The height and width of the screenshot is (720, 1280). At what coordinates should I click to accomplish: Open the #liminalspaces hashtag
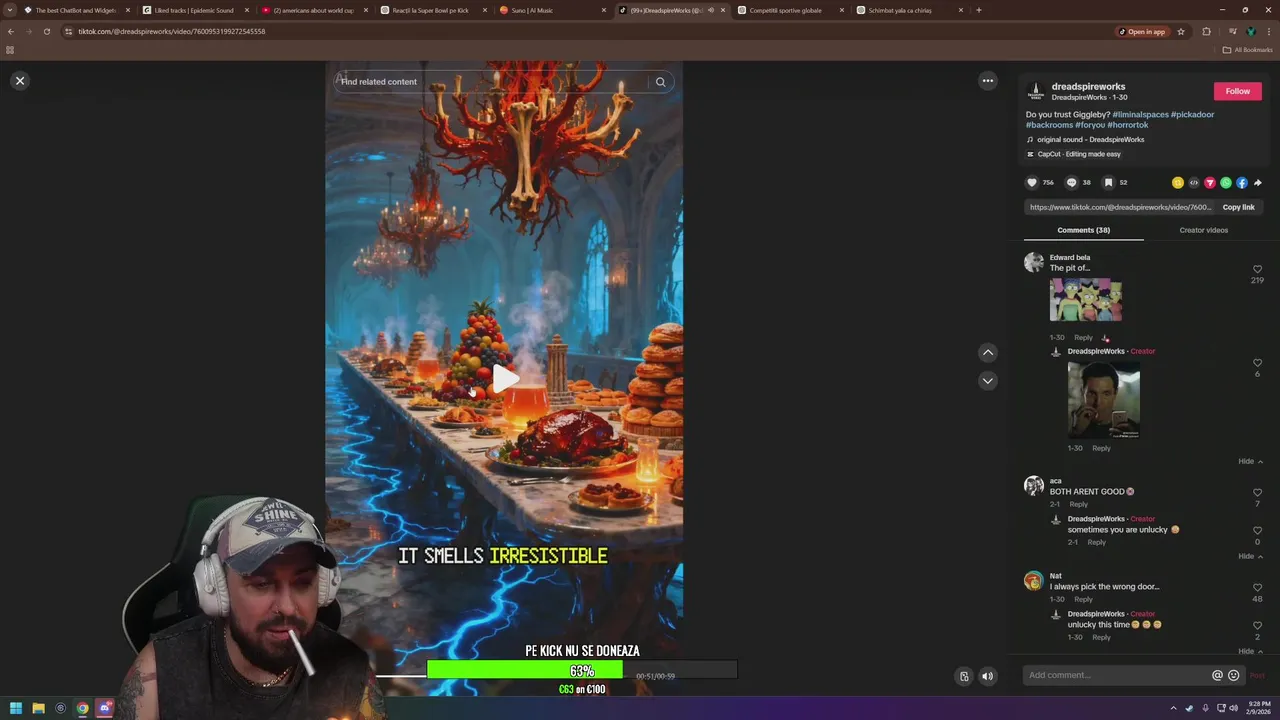tap(1140, 114)
